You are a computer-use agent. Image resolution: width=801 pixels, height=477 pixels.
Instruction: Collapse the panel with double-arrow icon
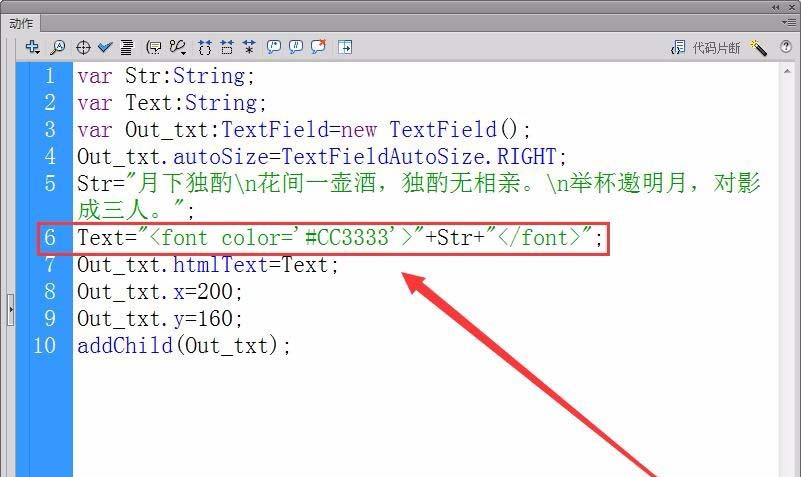[x=775, y=7]
